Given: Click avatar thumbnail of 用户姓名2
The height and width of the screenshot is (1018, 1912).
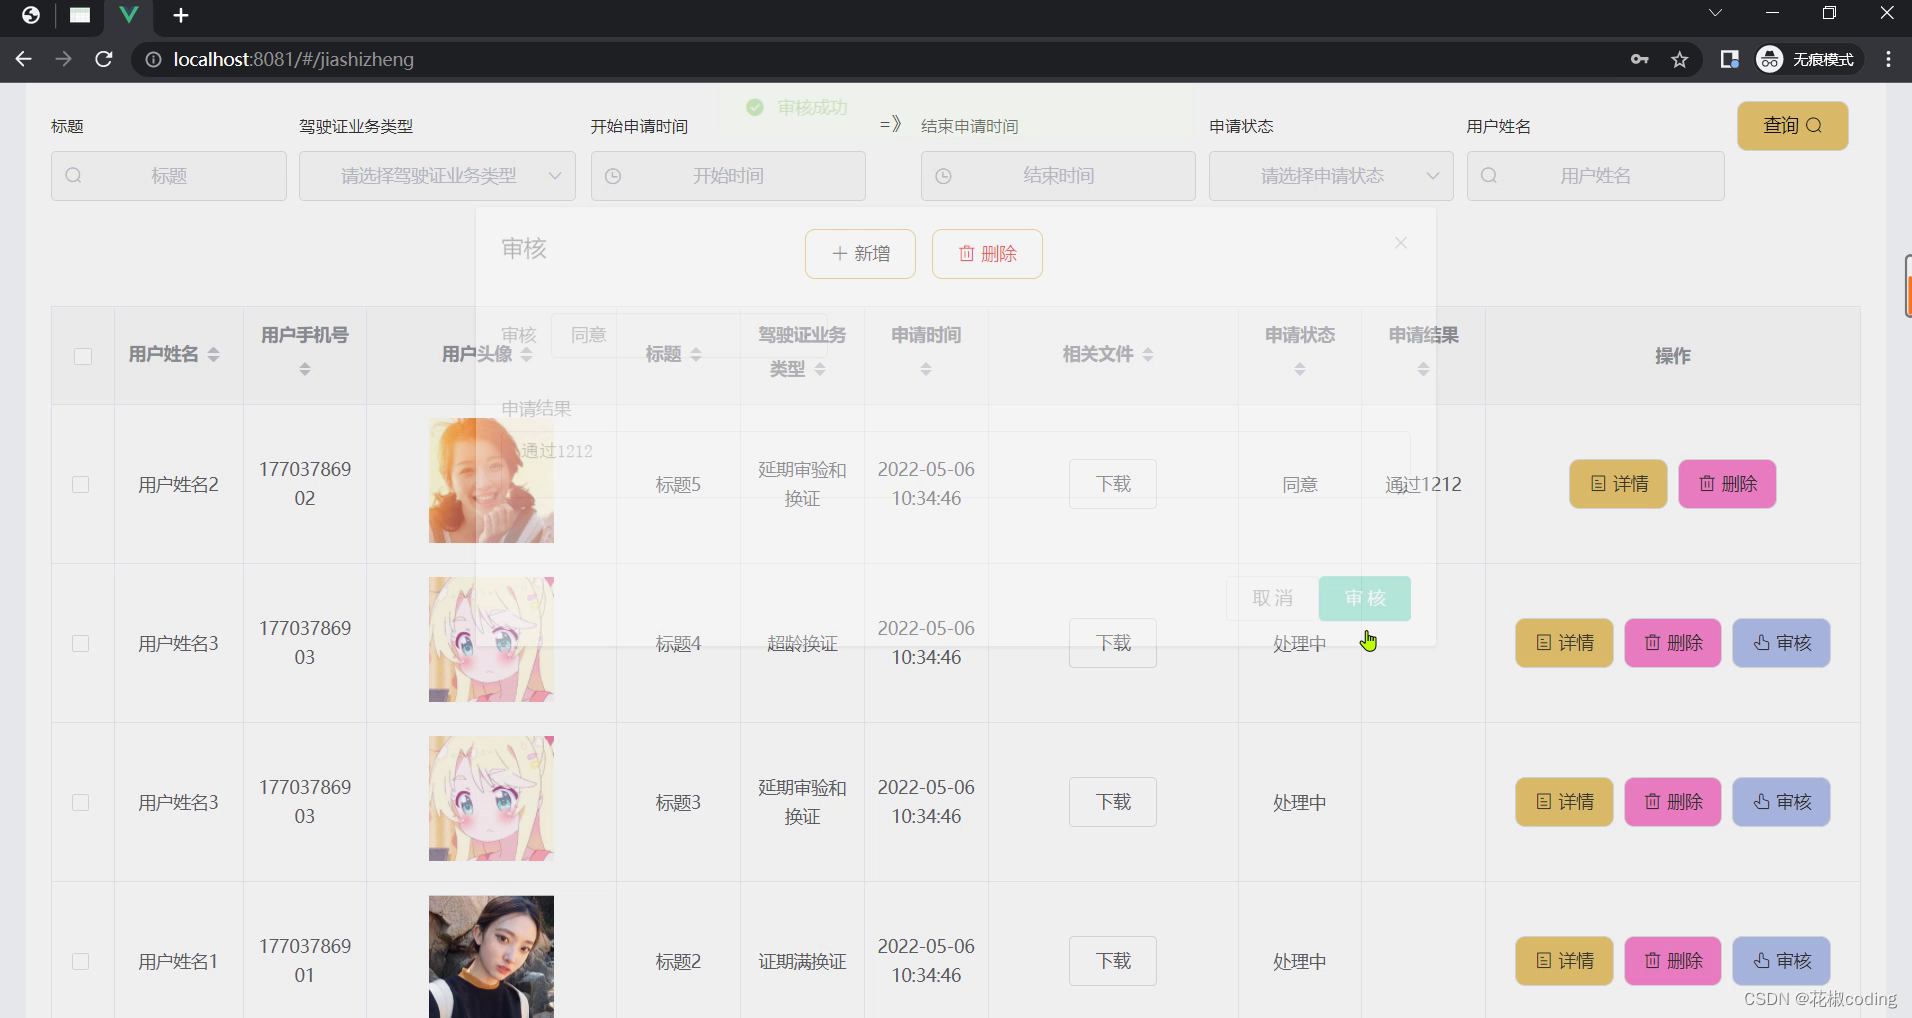Looking at the screenshot, I should coord(491,481).
